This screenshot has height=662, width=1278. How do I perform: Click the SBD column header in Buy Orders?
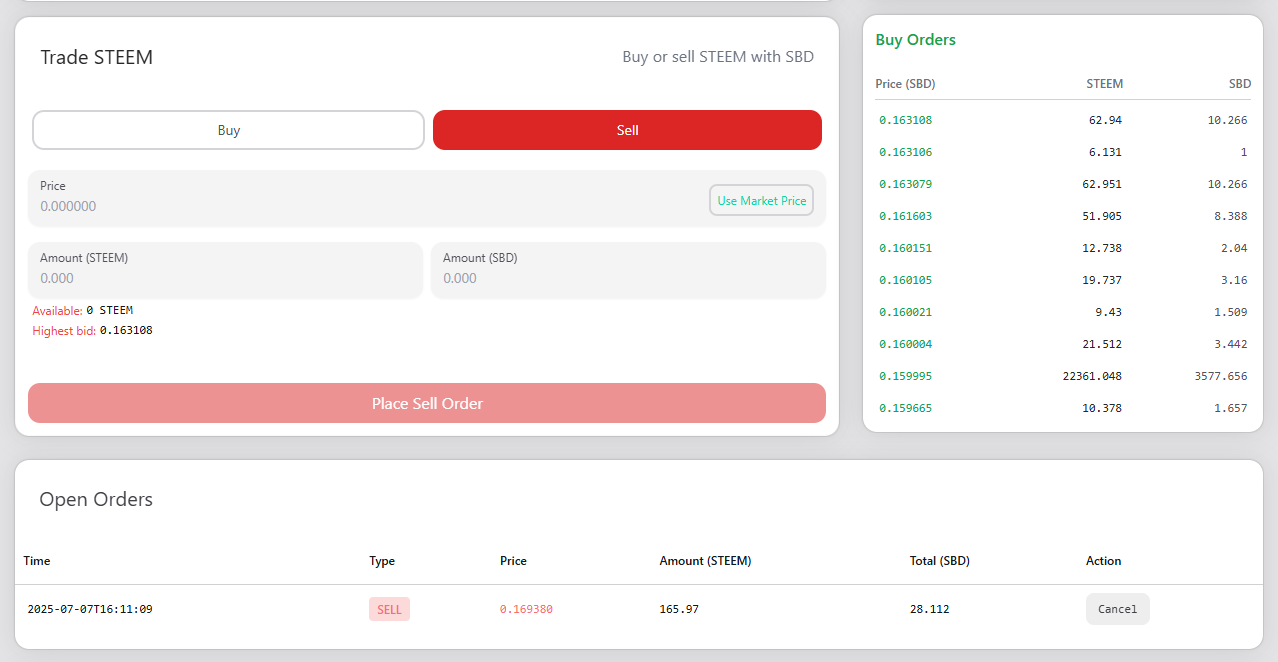[x=1240, y=84]
